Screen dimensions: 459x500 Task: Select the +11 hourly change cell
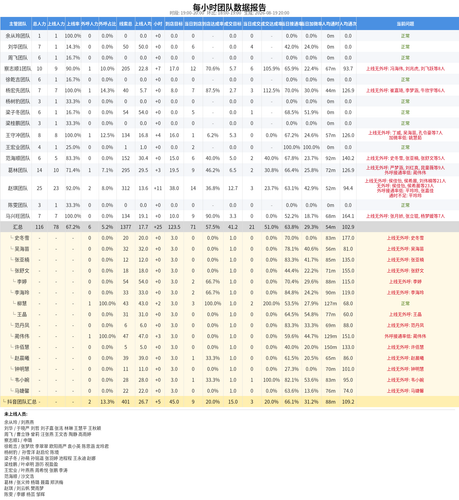[x=158, y=188]
